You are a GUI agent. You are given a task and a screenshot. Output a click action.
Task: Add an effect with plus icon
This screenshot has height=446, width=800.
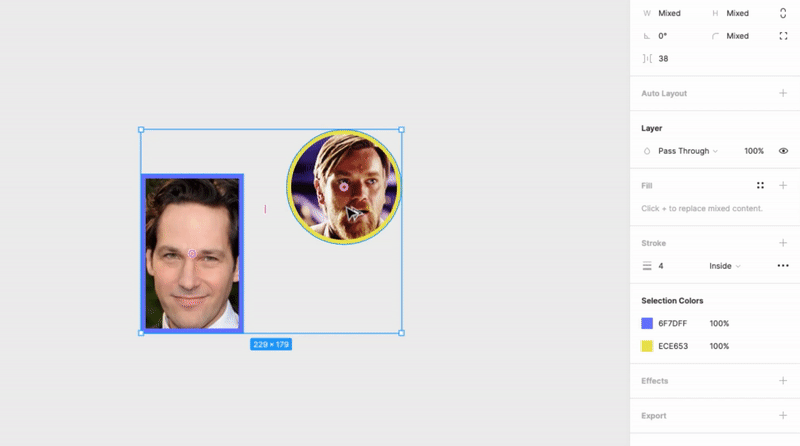pyautogui.click(x=783, y=381)
